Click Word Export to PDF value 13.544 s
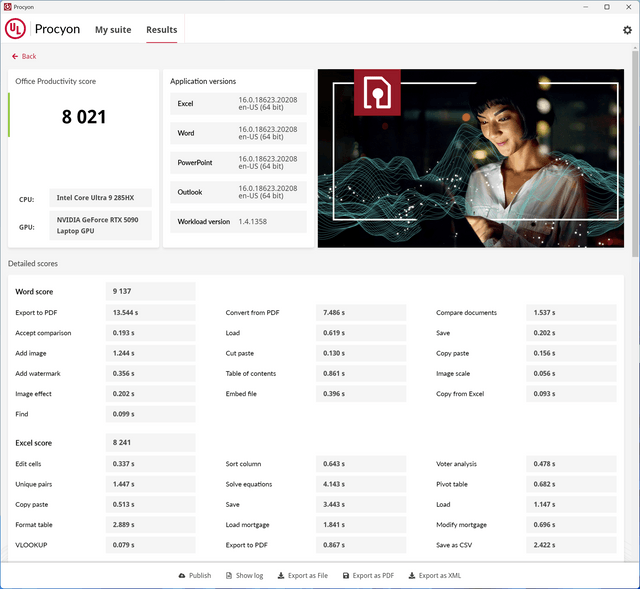640x589 pixels. coord(150,313)
